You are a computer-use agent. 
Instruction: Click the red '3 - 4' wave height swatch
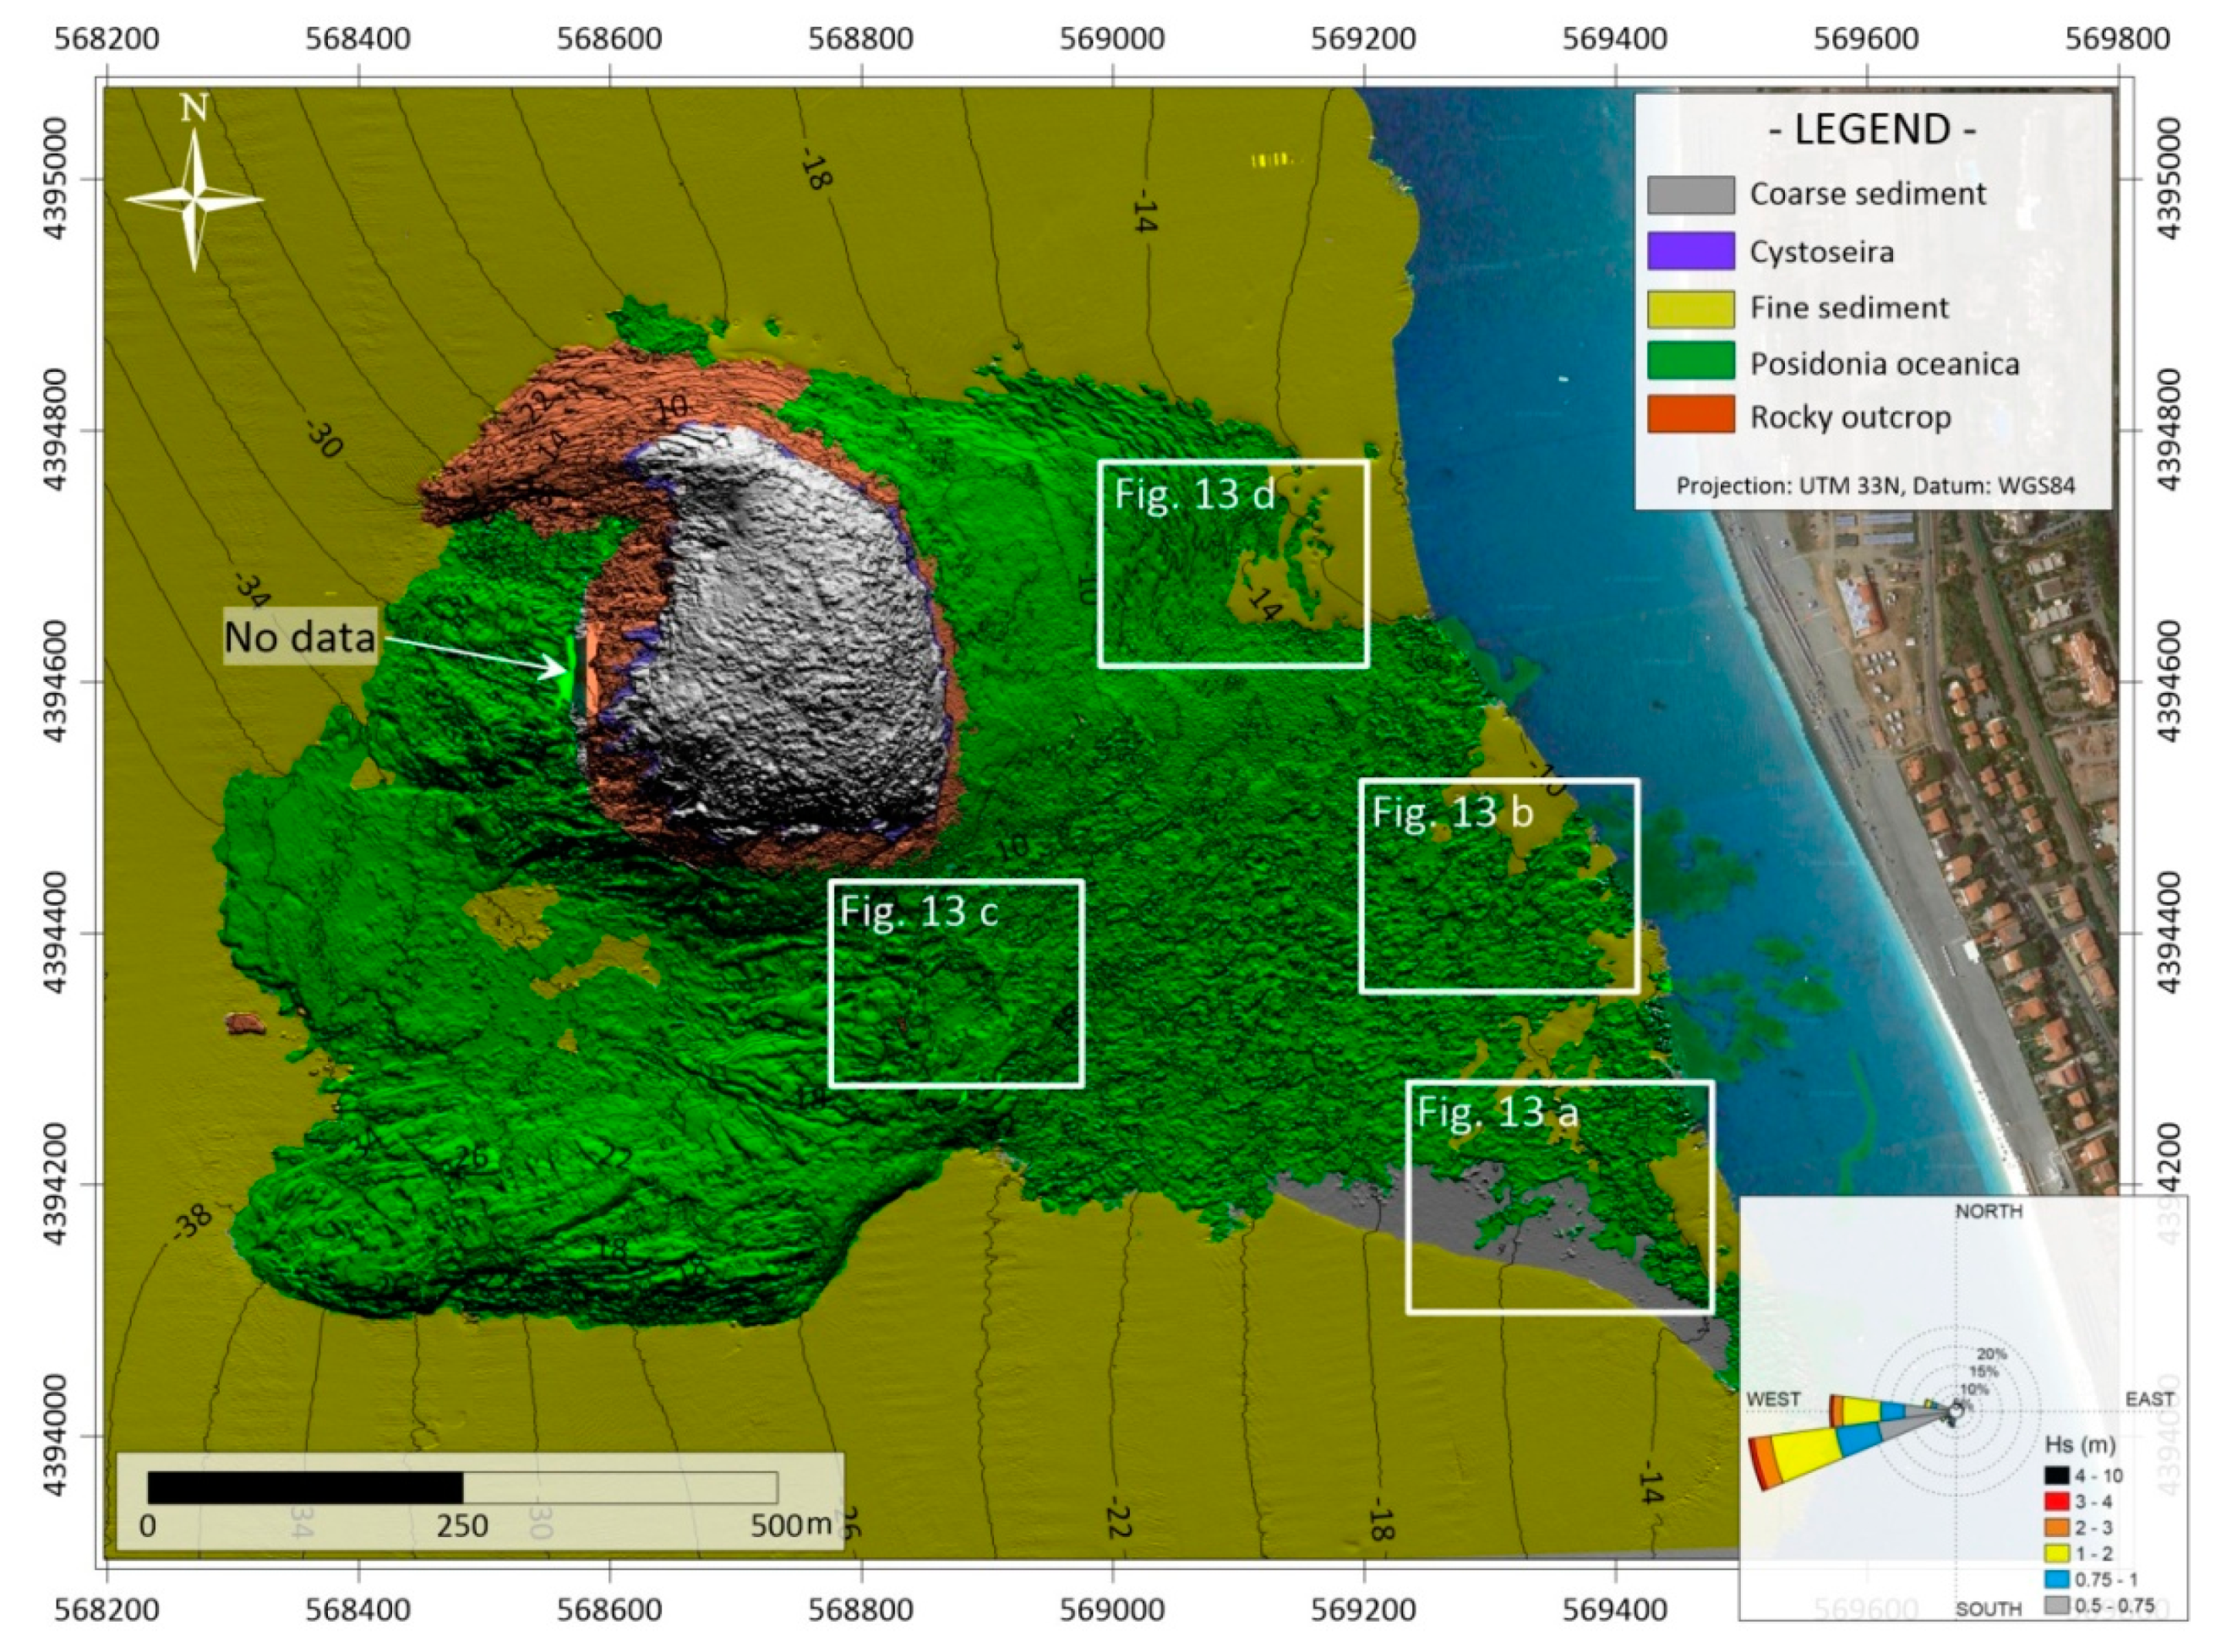coord(2056,1501)
